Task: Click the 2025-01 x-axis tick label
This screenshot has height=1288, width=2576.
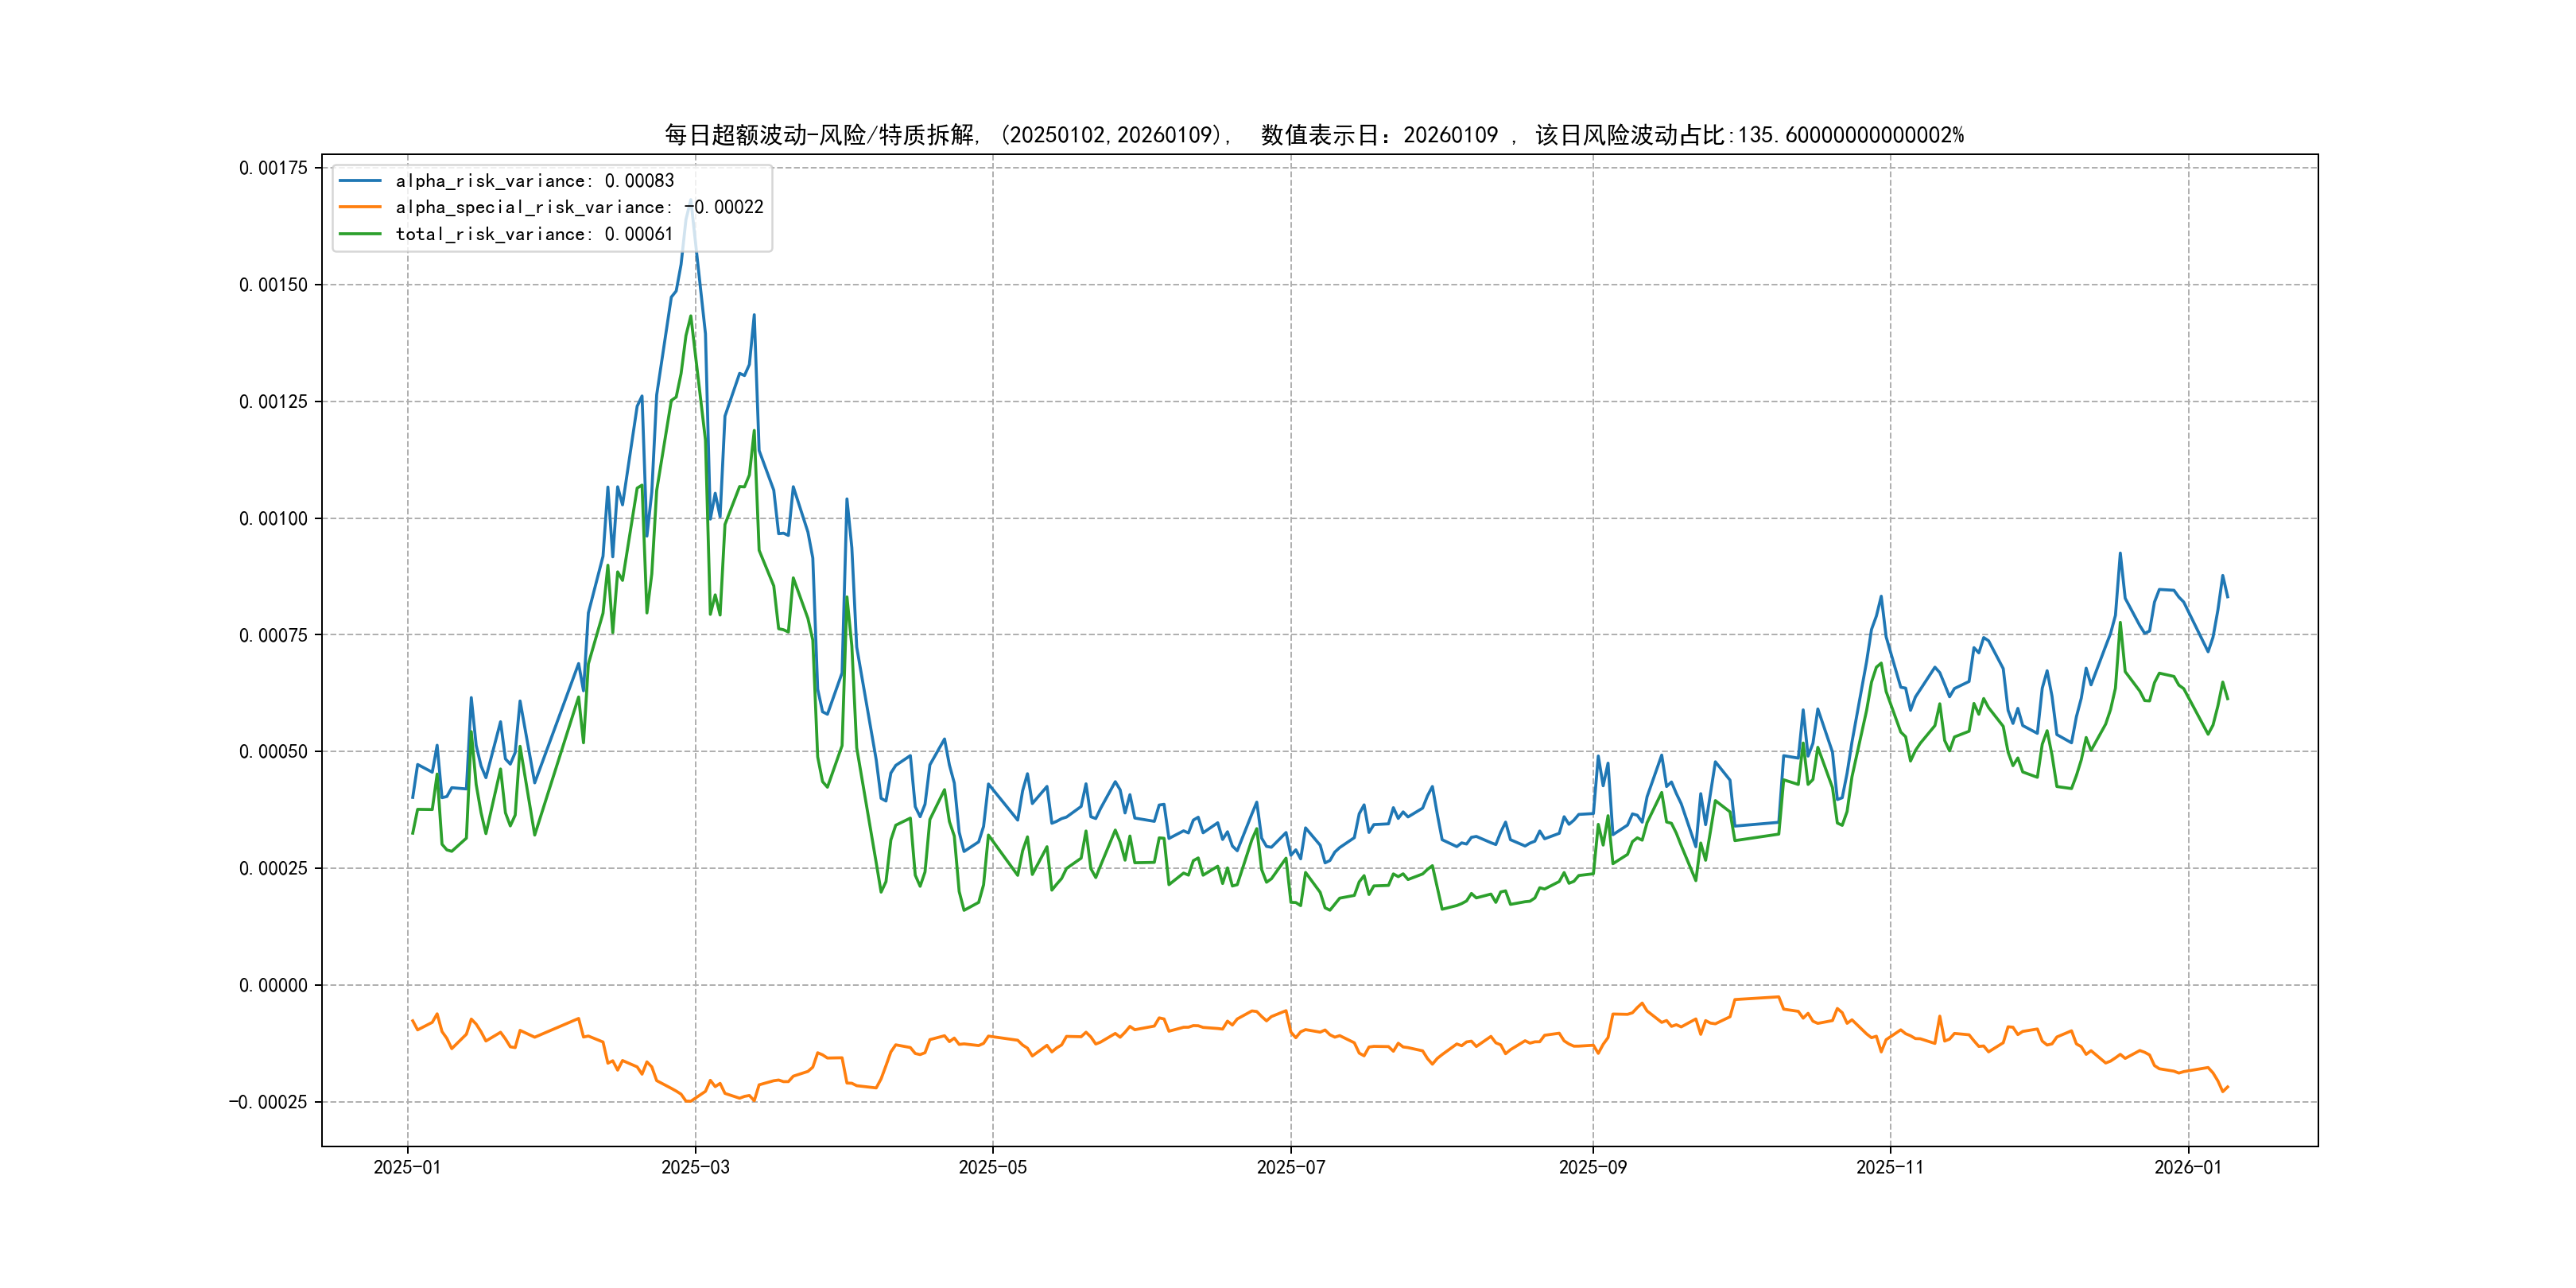Action: 407,1167
